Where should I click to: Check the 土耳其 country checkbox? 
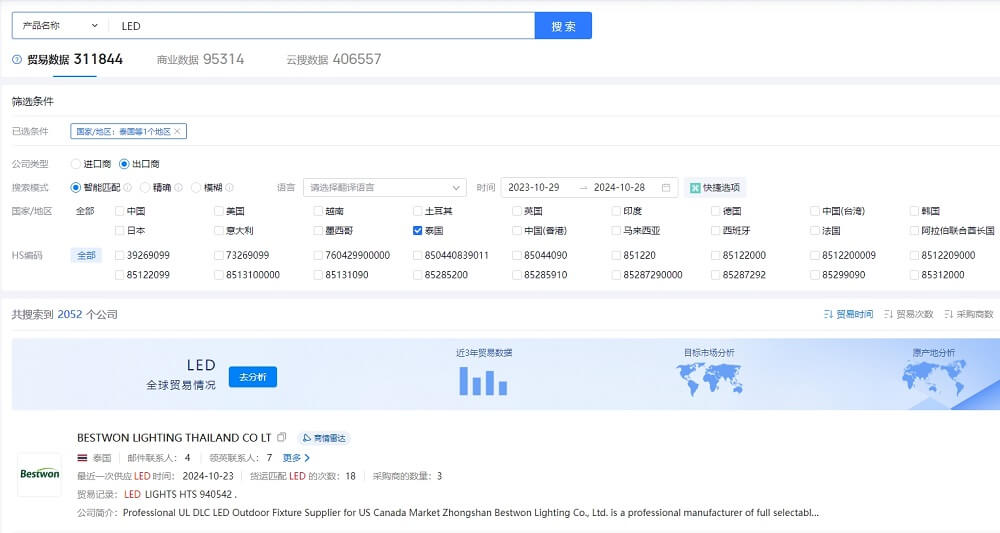pyautogui.click(x=418, y=211)
